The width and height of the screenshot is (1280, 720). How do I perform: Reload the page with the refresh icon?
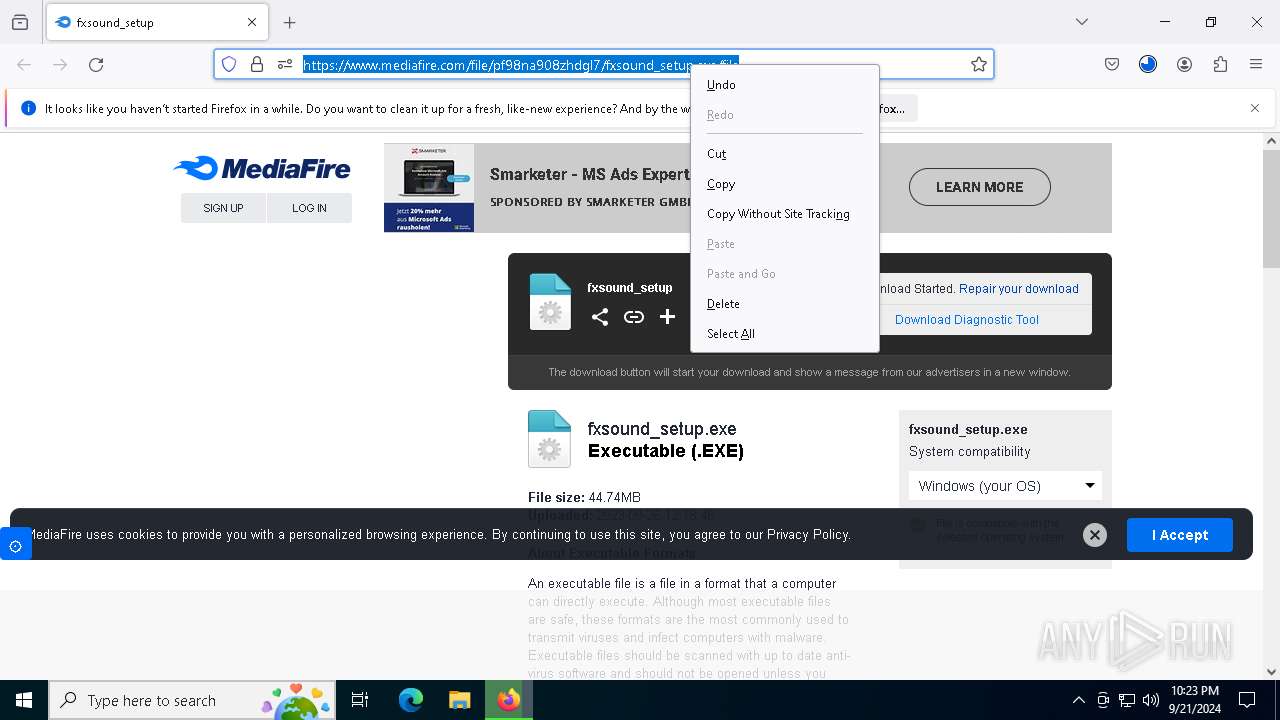pyautogui.click(x=96, y=64)
